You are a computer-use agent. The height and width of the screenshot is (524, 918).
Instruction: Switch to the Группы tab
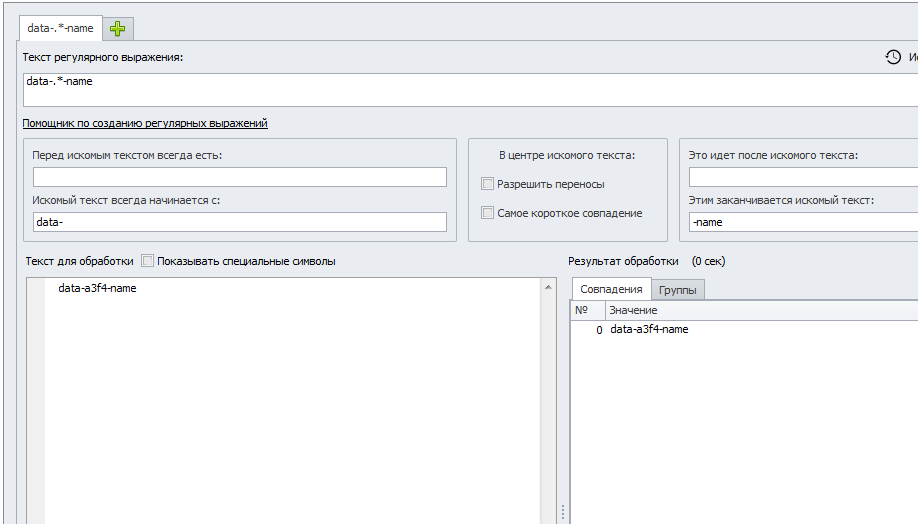677,290
